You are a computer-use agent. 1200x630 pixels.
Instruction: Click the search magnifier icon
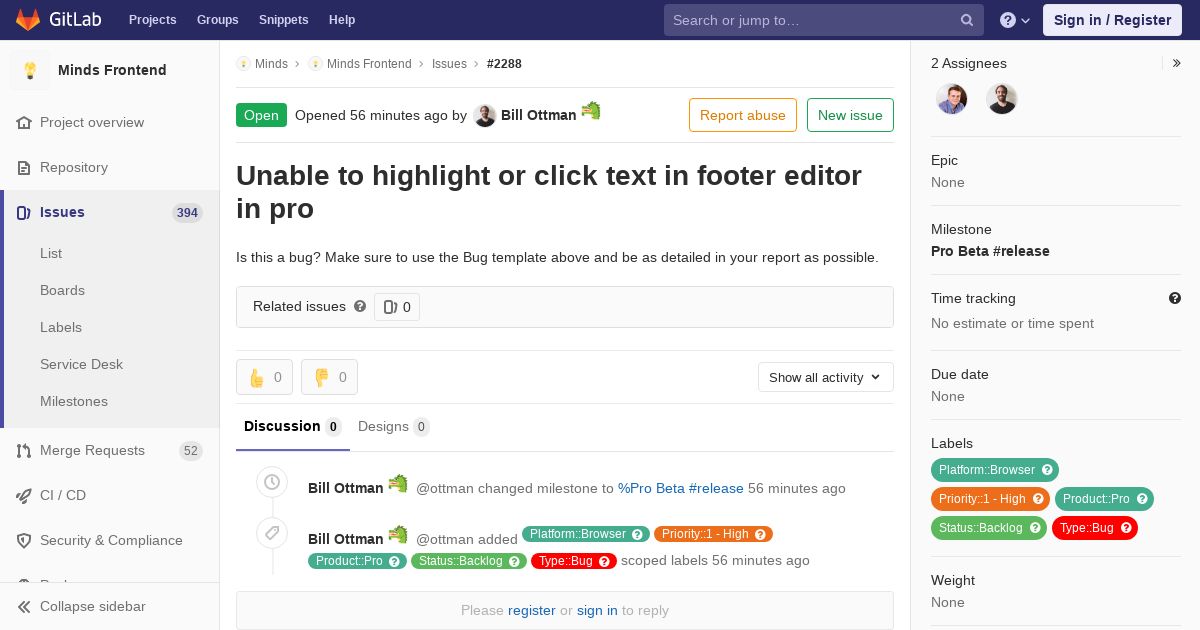tap(967, 20)
